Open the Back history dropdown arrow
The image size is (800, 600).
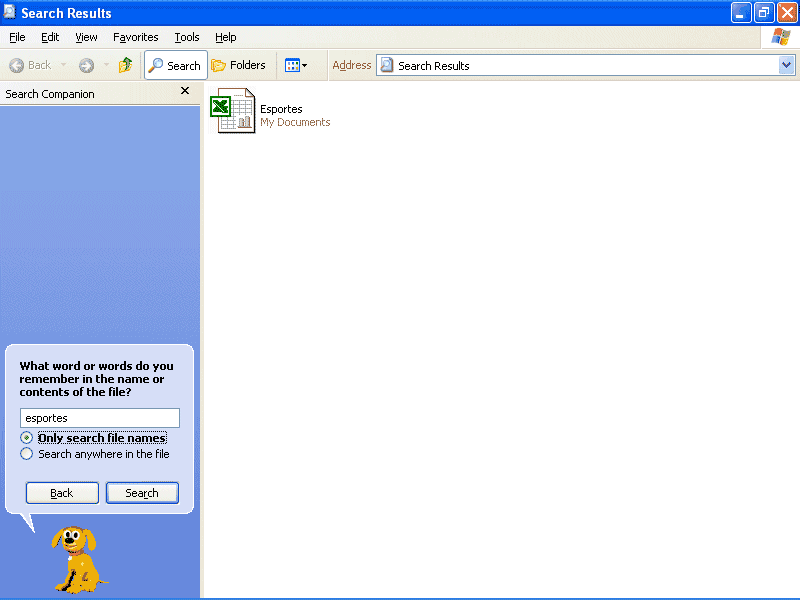click(63, 66)
